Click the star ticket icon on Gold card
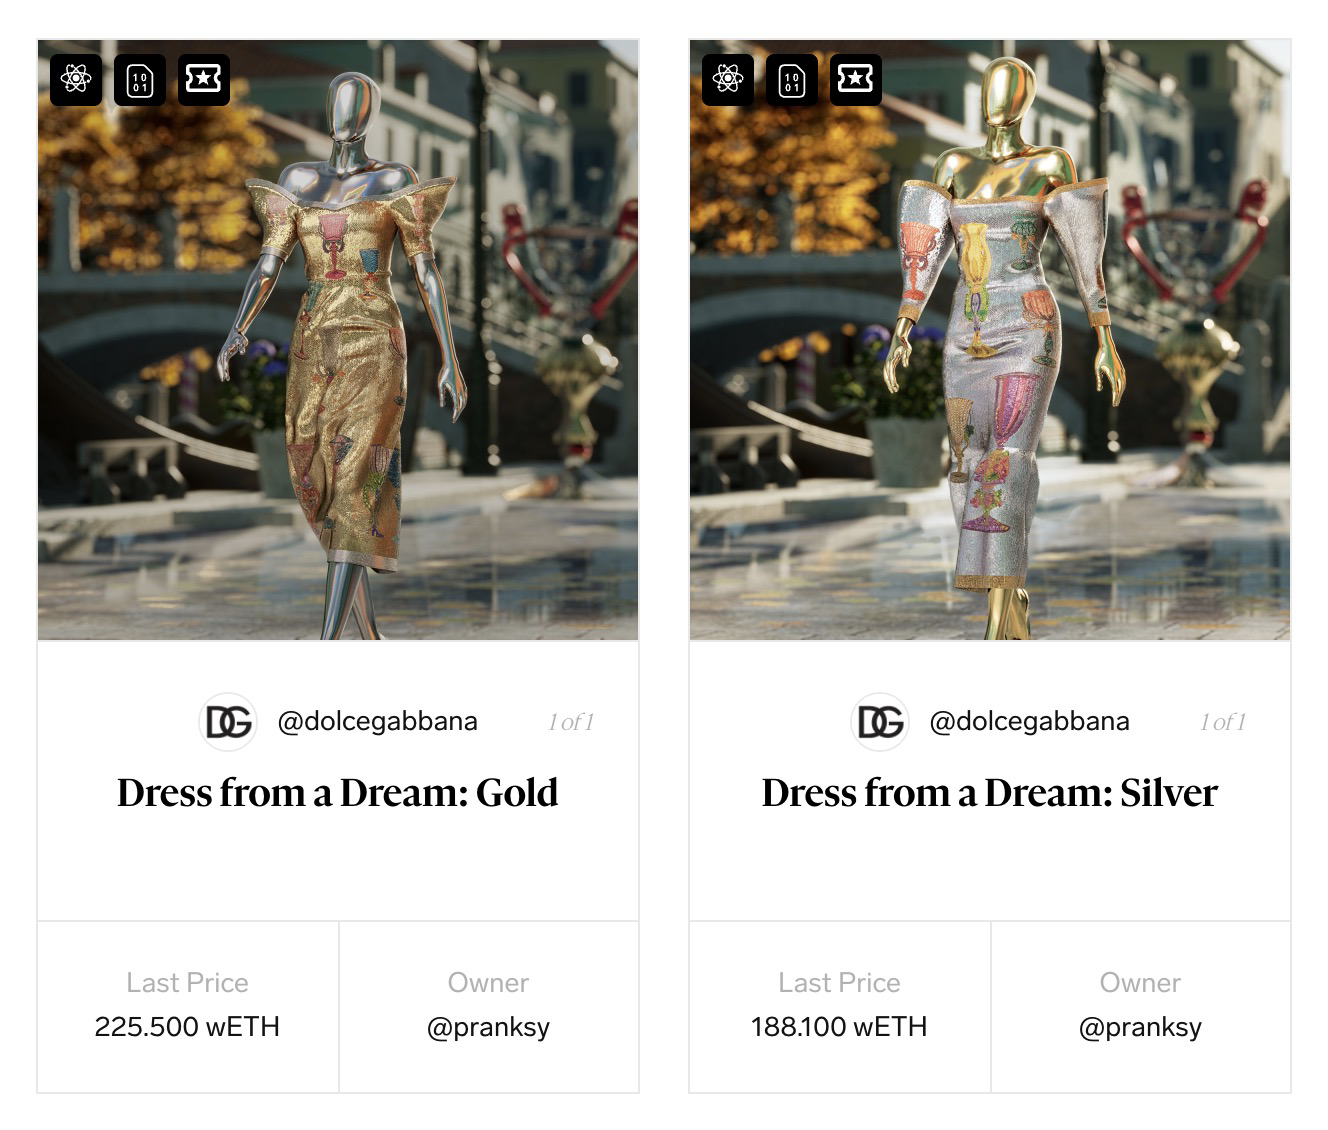This screenshot has width=1328, height=1130. 204,79
